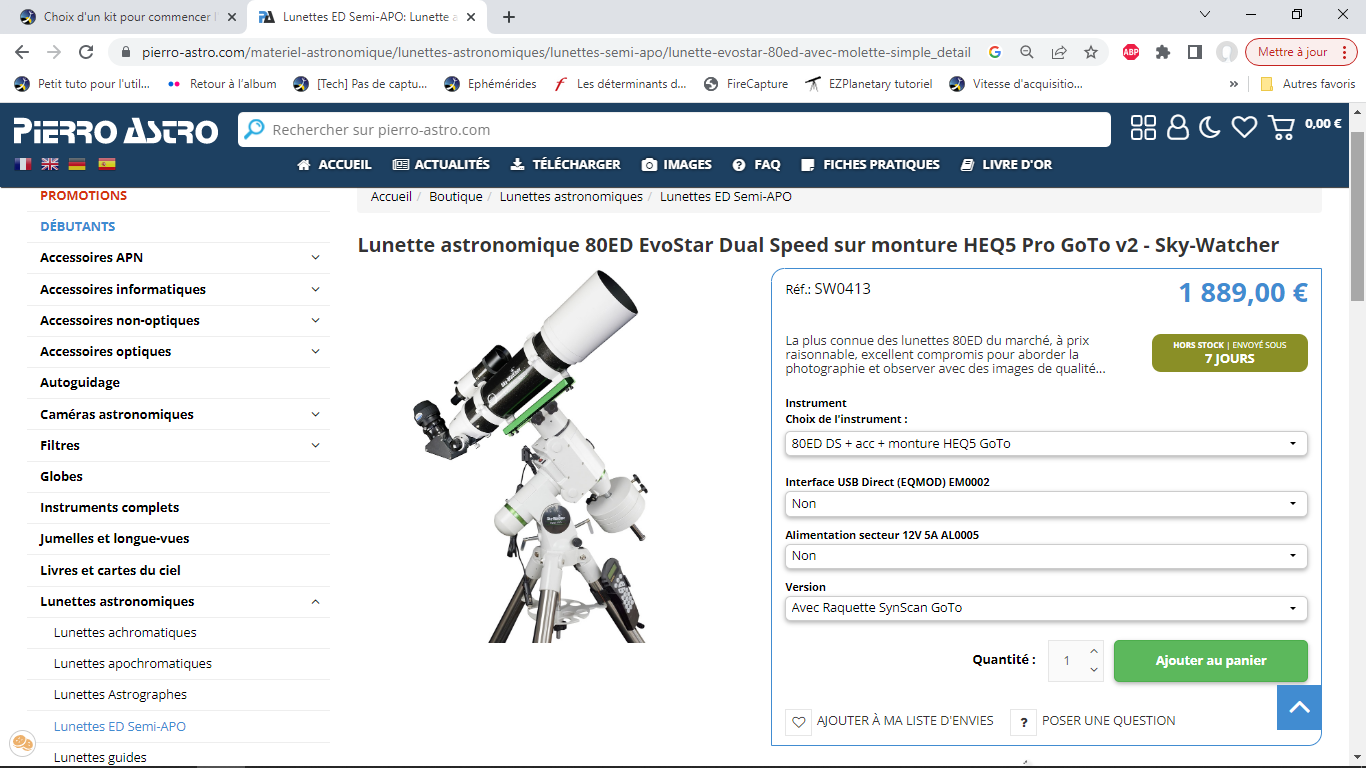Screen dimensions: 1366x768
Task: Open the Alimentation secteur 12V dropdown
Action: coord(1046,556)
